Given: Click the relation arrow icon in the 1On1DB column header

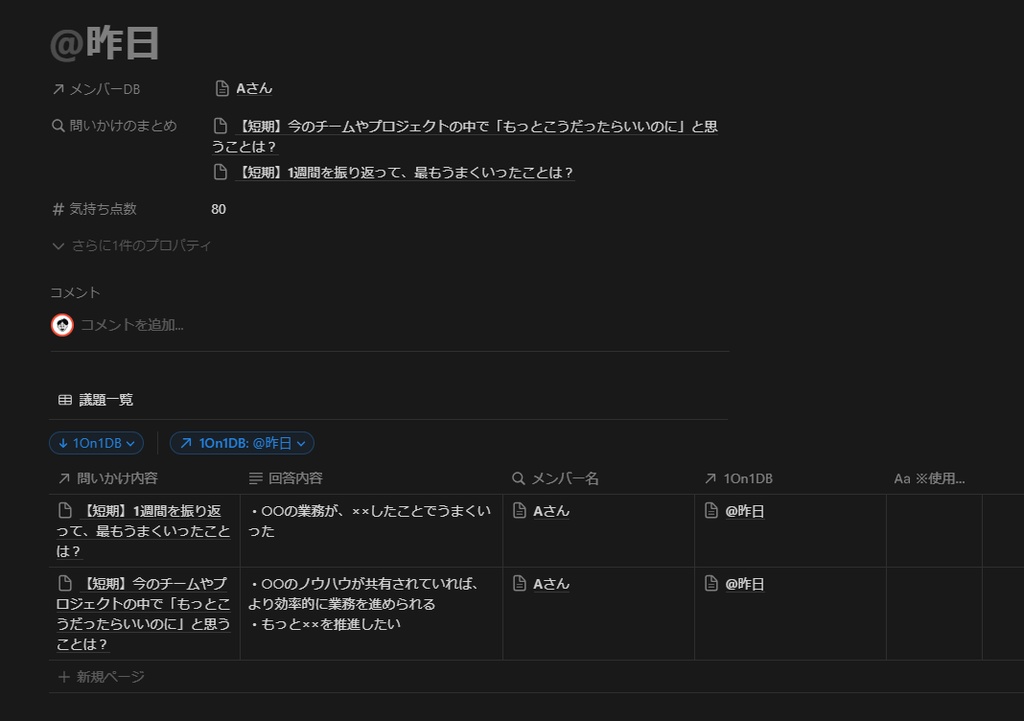Looking at the screenshot, I should pos(707,478).
